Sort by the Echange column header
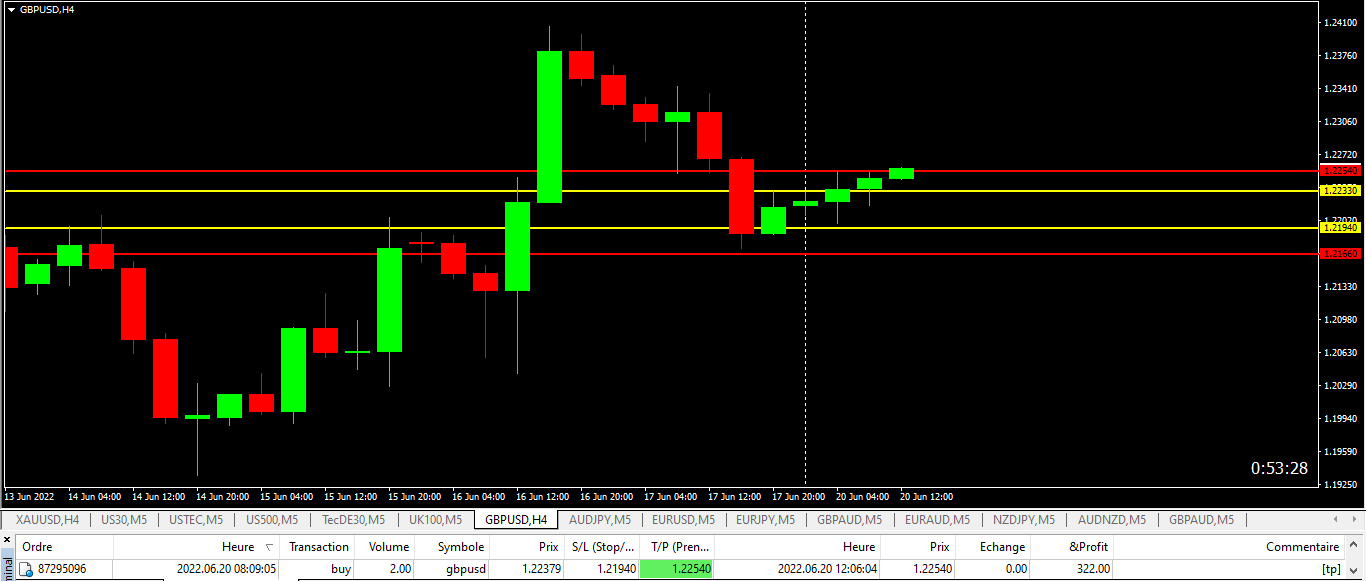 coord(994,547)
